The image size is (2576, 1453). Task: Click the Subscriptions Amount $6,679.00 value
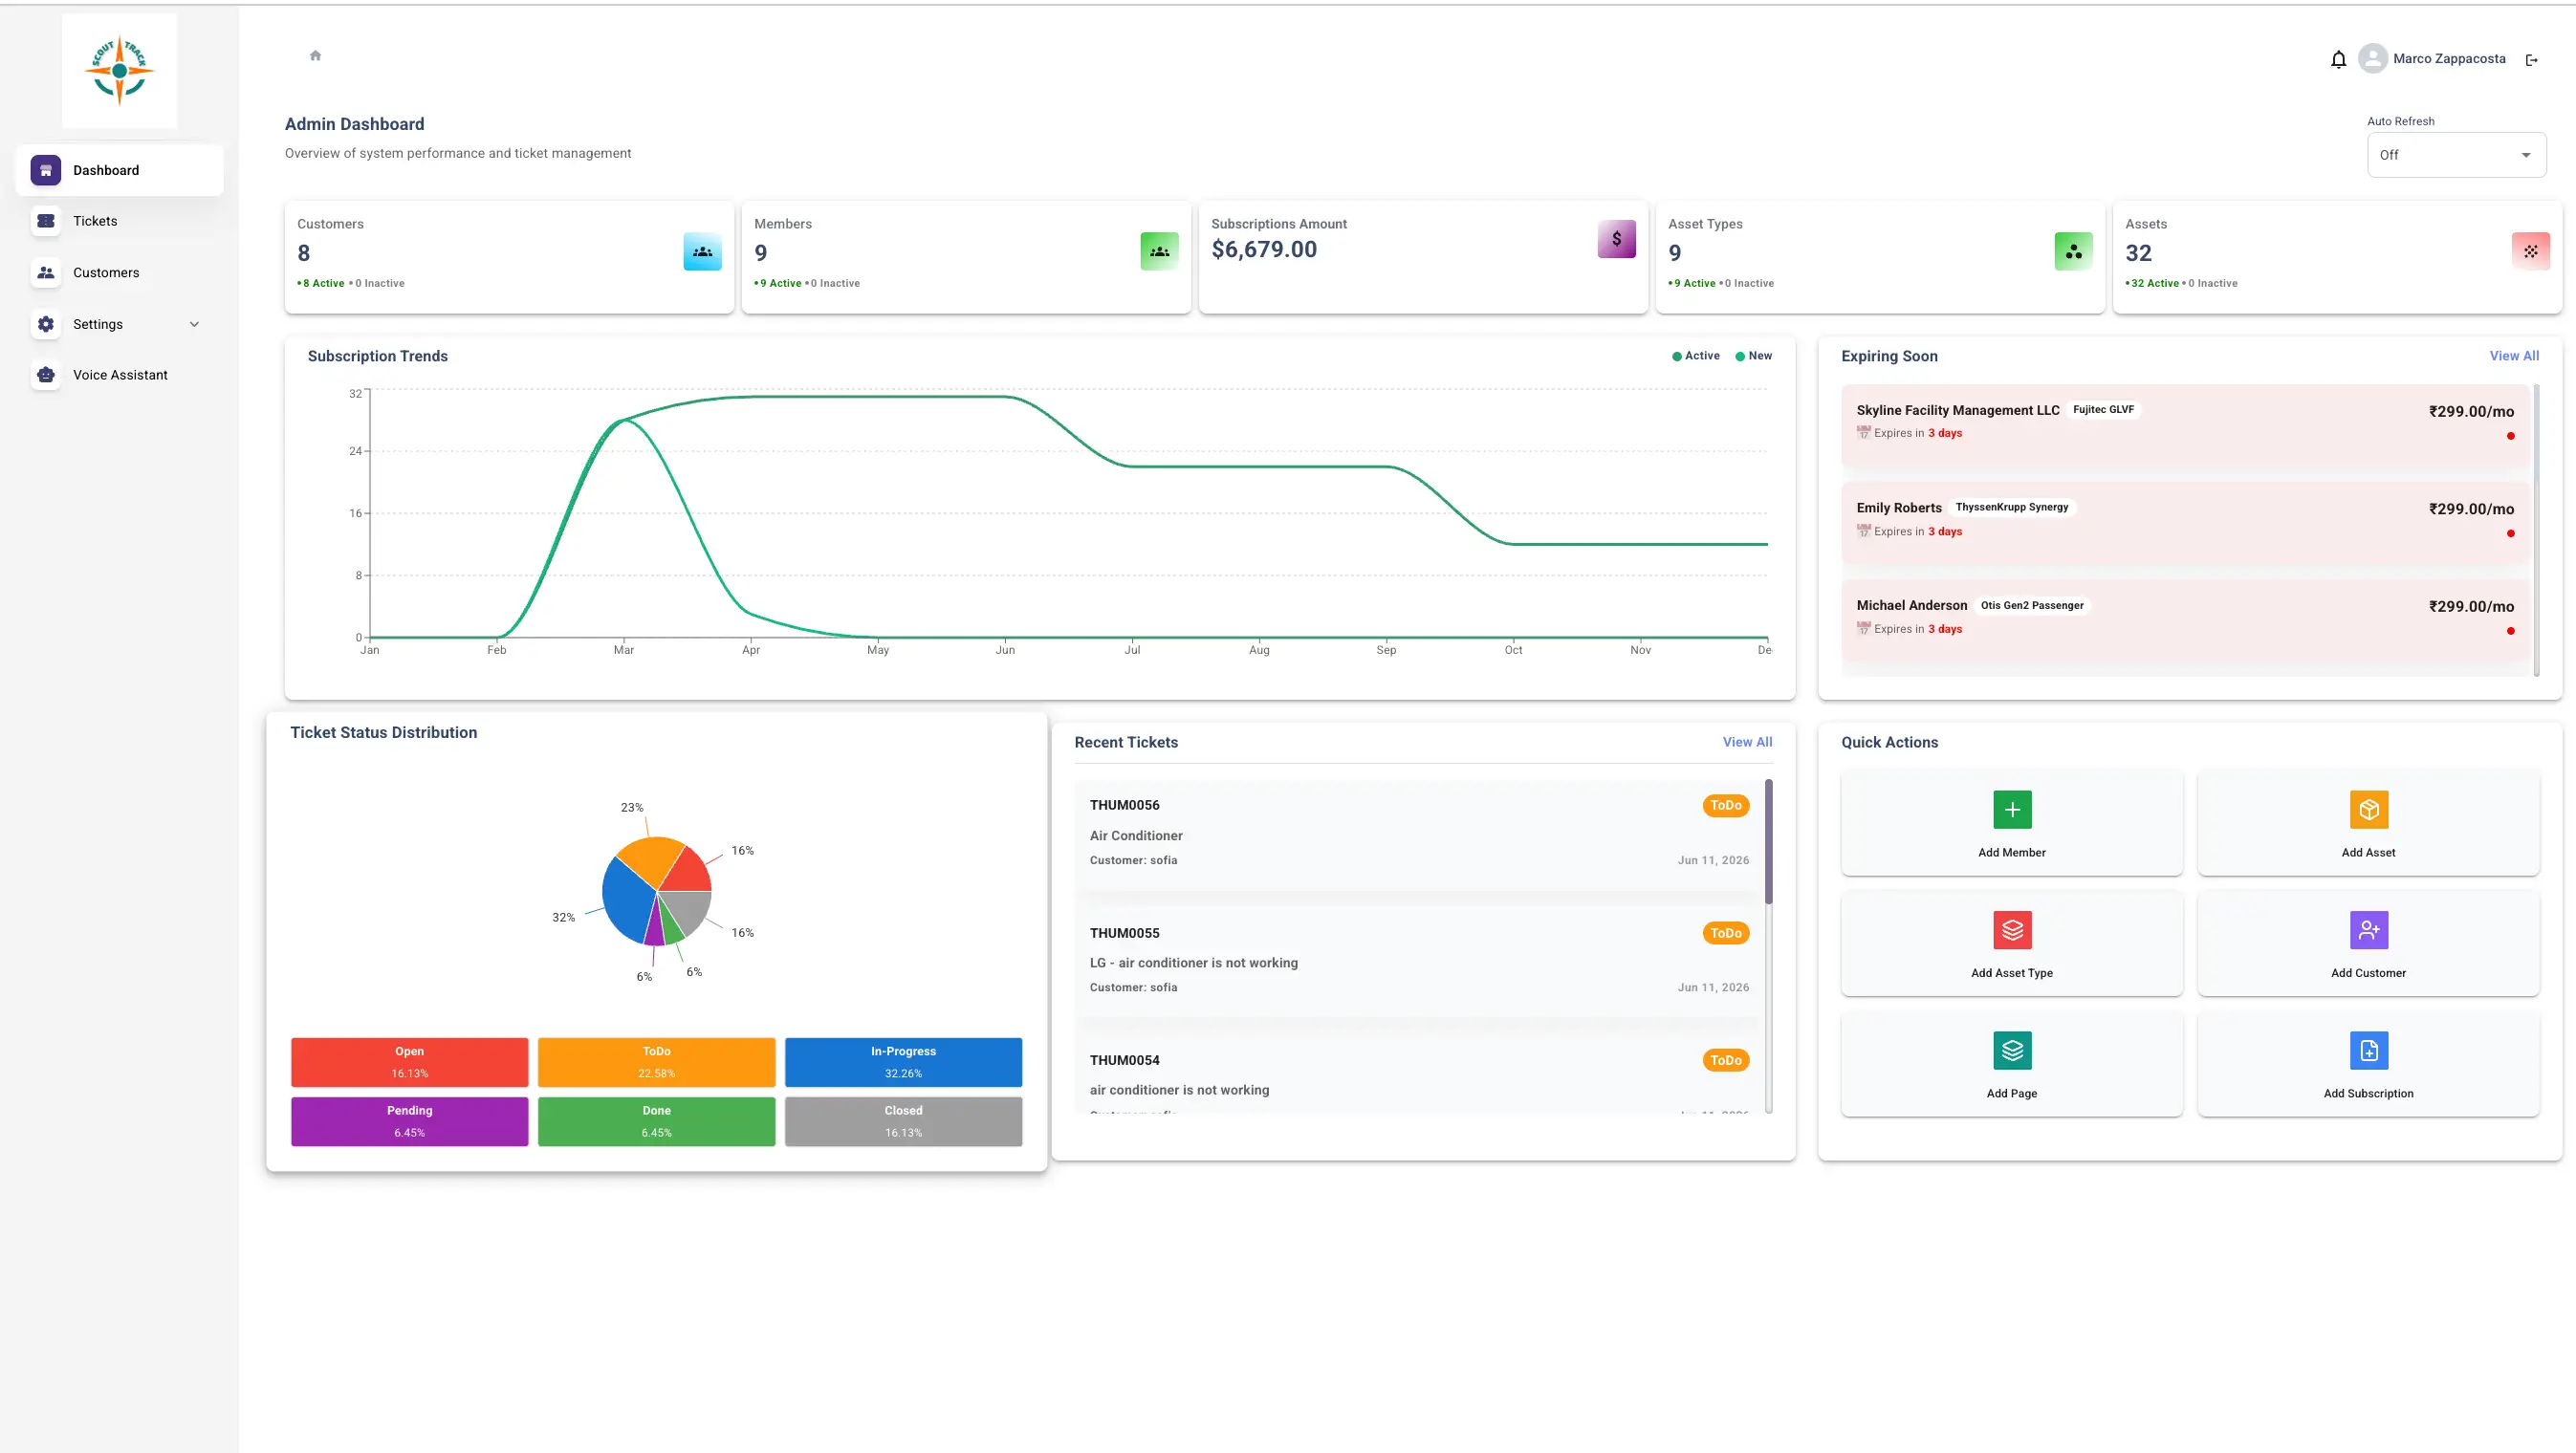coord(1263,249)
